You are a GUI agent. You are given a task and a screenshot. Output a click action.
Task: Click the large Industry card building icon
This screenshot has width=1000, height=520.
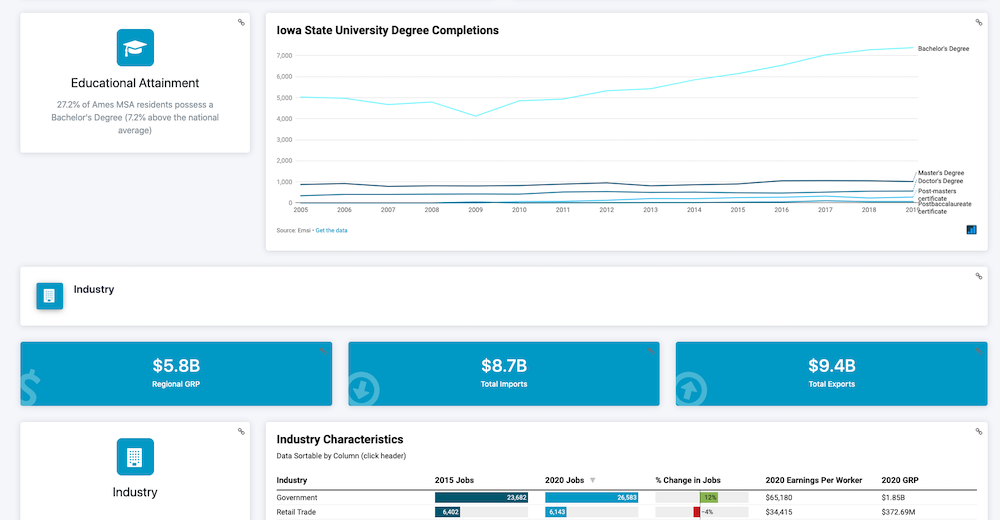click(x=135, y=457)
